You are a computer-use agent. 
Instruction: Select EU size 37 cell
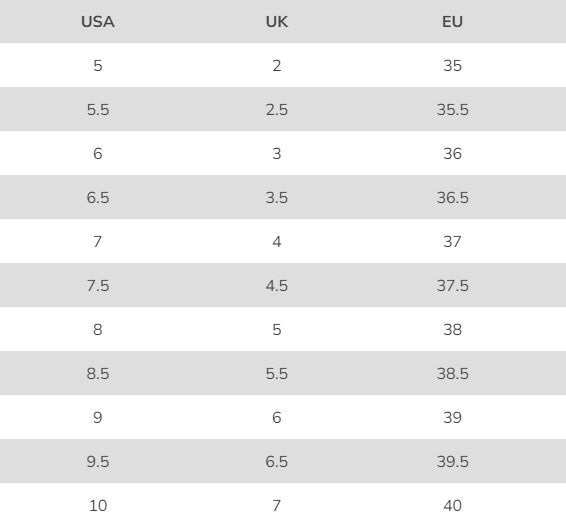point(452,242)
